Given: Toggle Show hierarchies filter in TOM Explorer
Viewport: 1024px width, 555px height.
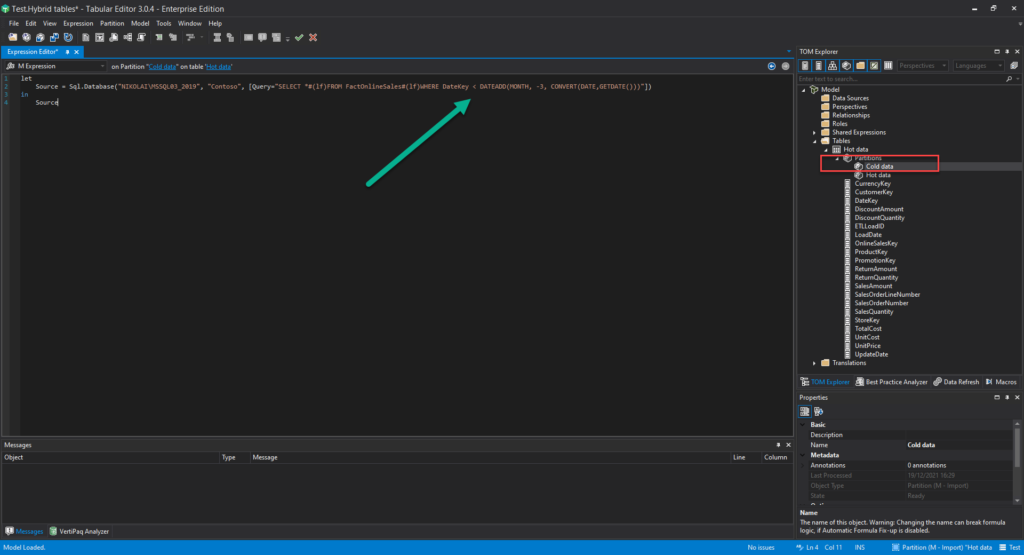Looking at the screenshot, I should pyautogui.click(x=832, y=65).
